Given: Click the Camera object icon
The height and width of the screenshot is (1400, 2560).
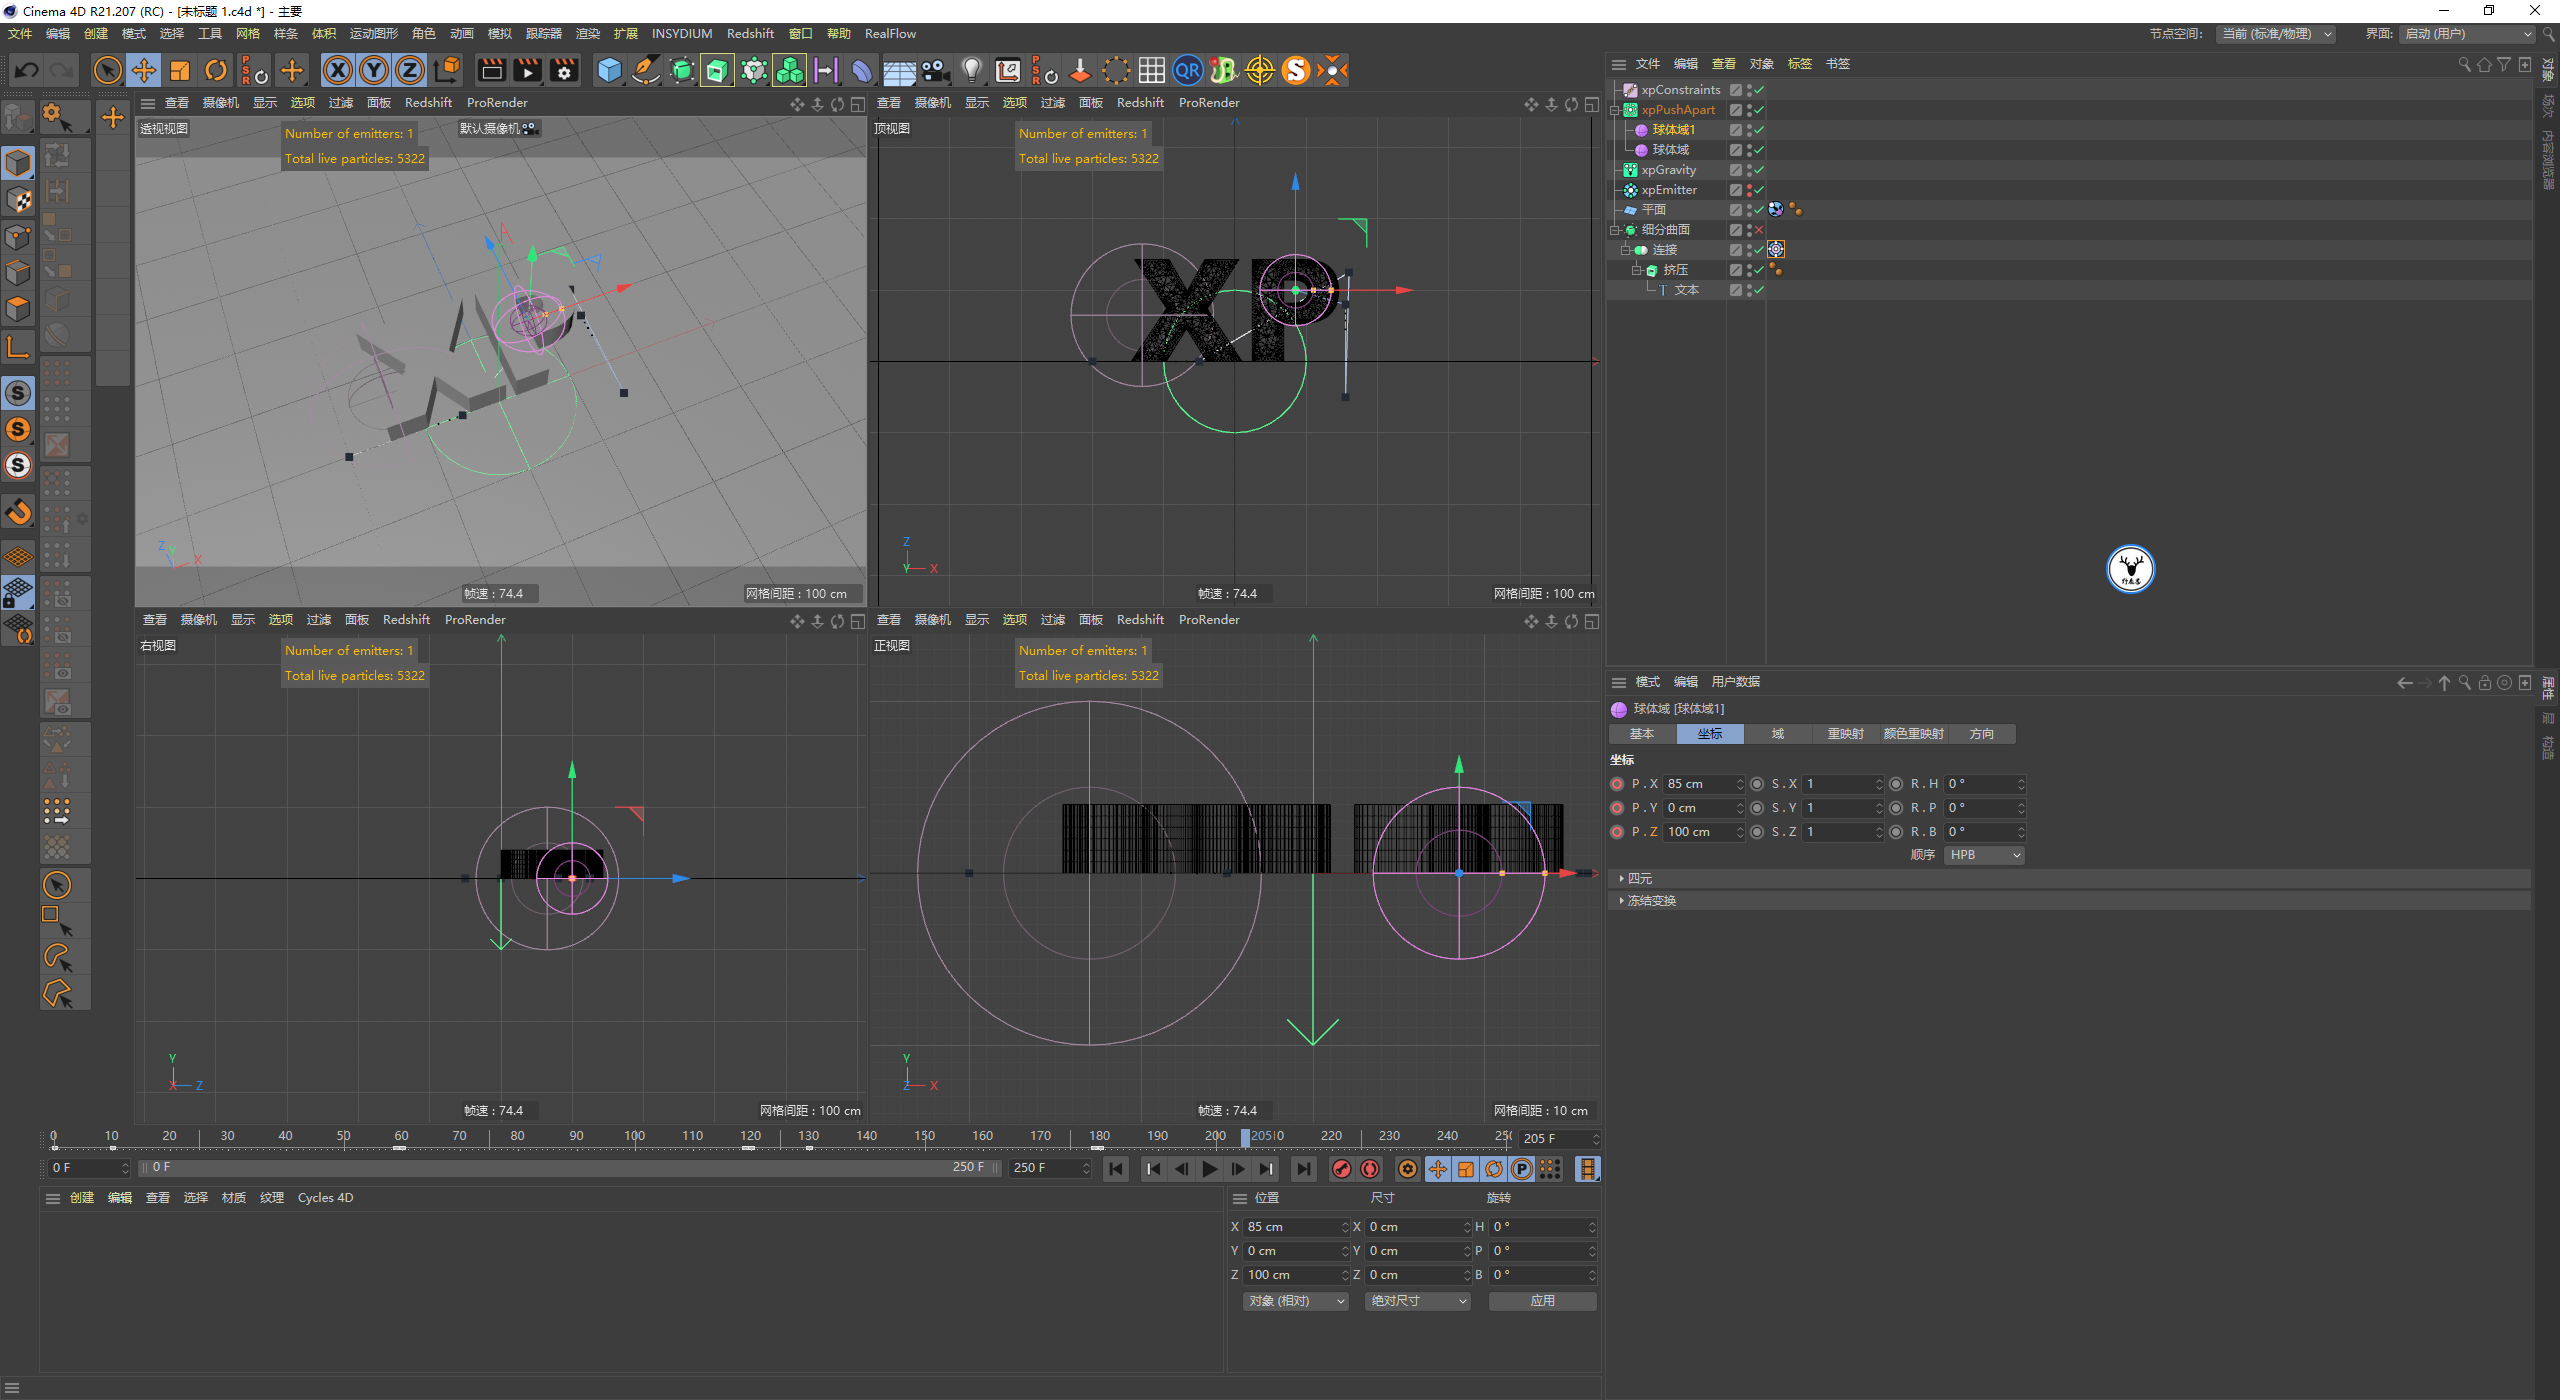Looking at the screenshot, I should coord(935,70).
